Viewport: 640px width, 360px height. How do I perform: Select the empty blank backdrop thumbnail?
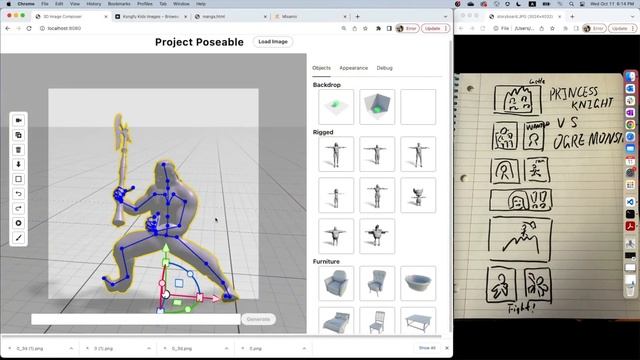[418, 107]
